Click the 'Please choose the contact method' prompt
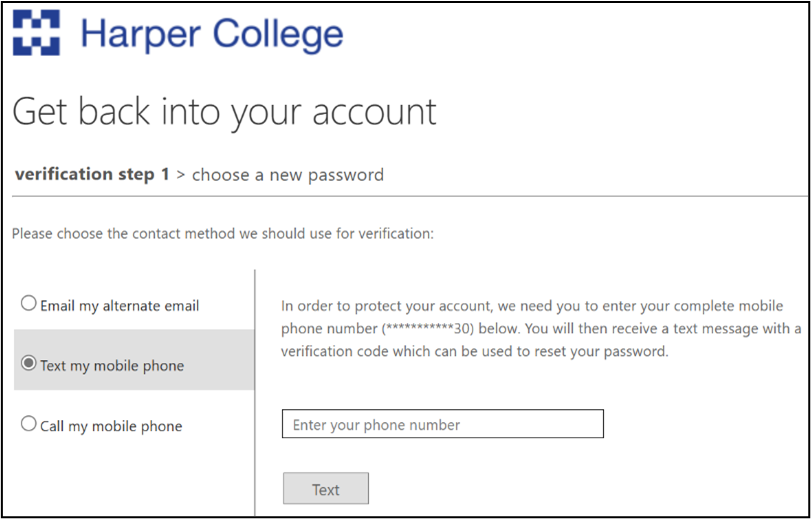811x519 pixels. click(x=223, y=234)
